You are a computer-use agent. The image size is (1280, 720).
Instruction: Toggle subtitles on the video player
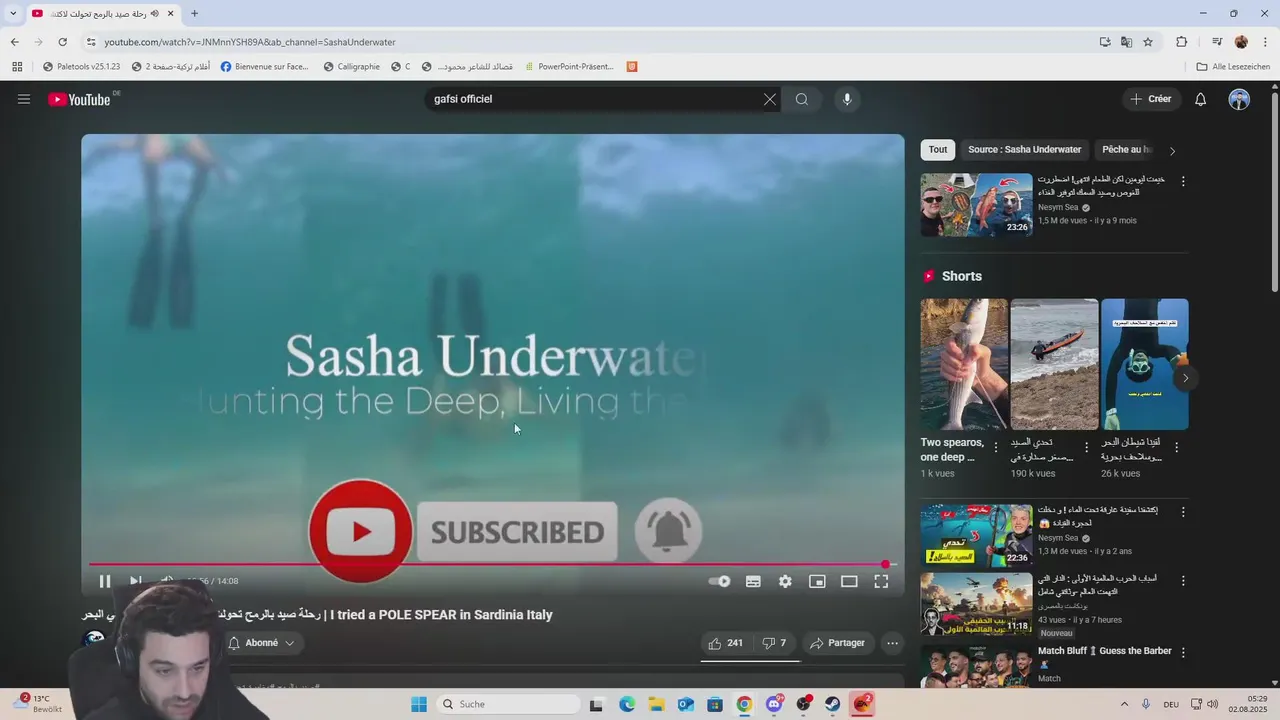point(753,581)
